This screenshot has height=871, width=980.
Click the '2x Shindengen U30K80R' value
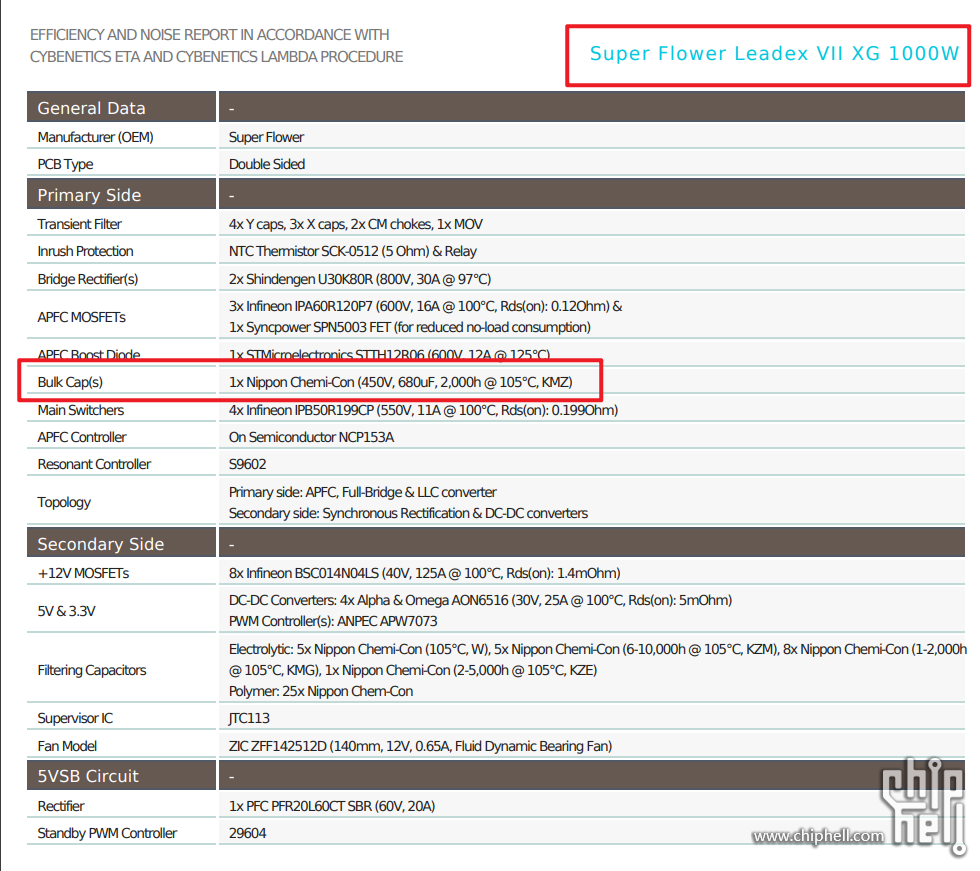tap(360, 279)
